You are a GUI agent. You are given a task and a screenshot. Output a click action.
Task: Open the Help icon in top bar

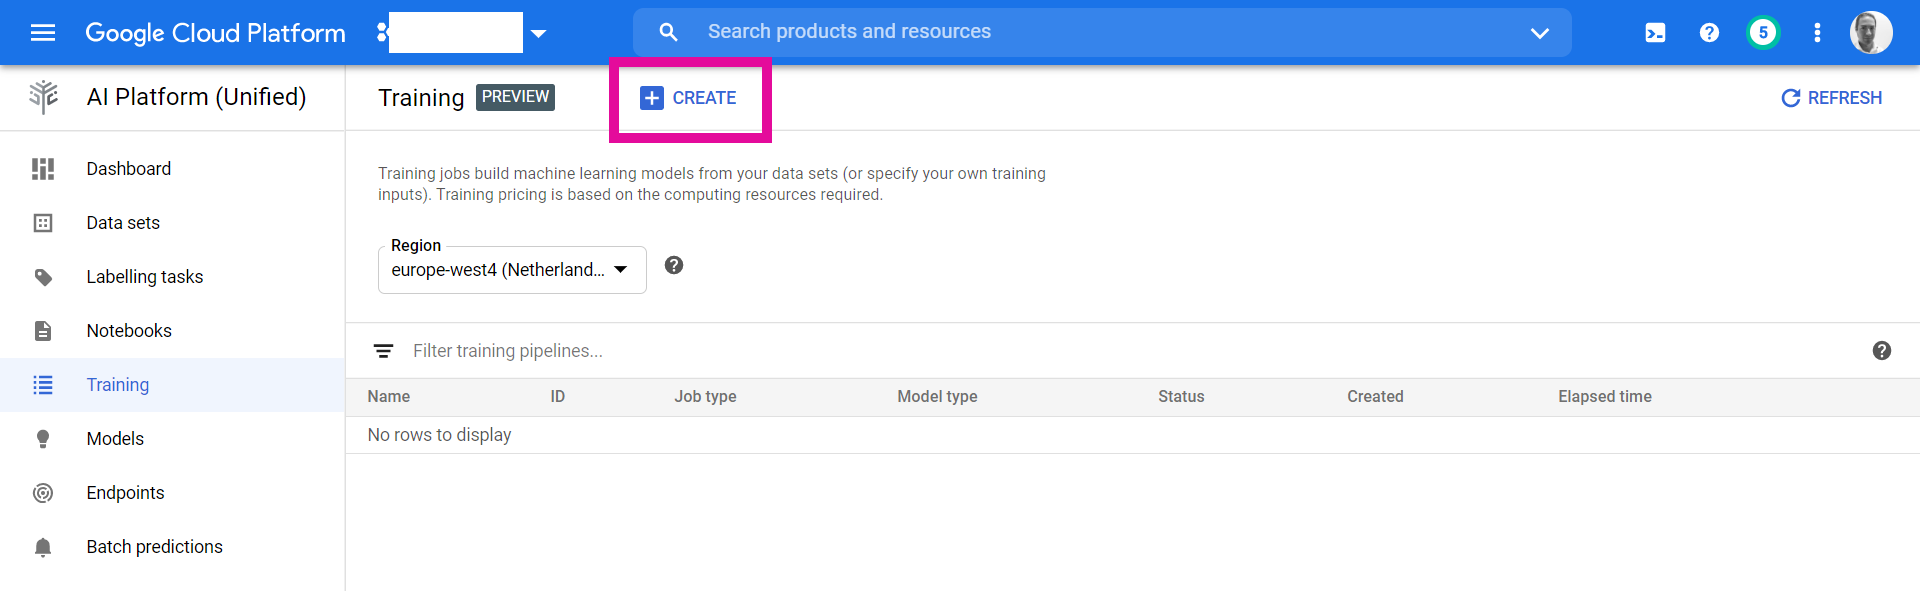click(x=1709, y=33)
